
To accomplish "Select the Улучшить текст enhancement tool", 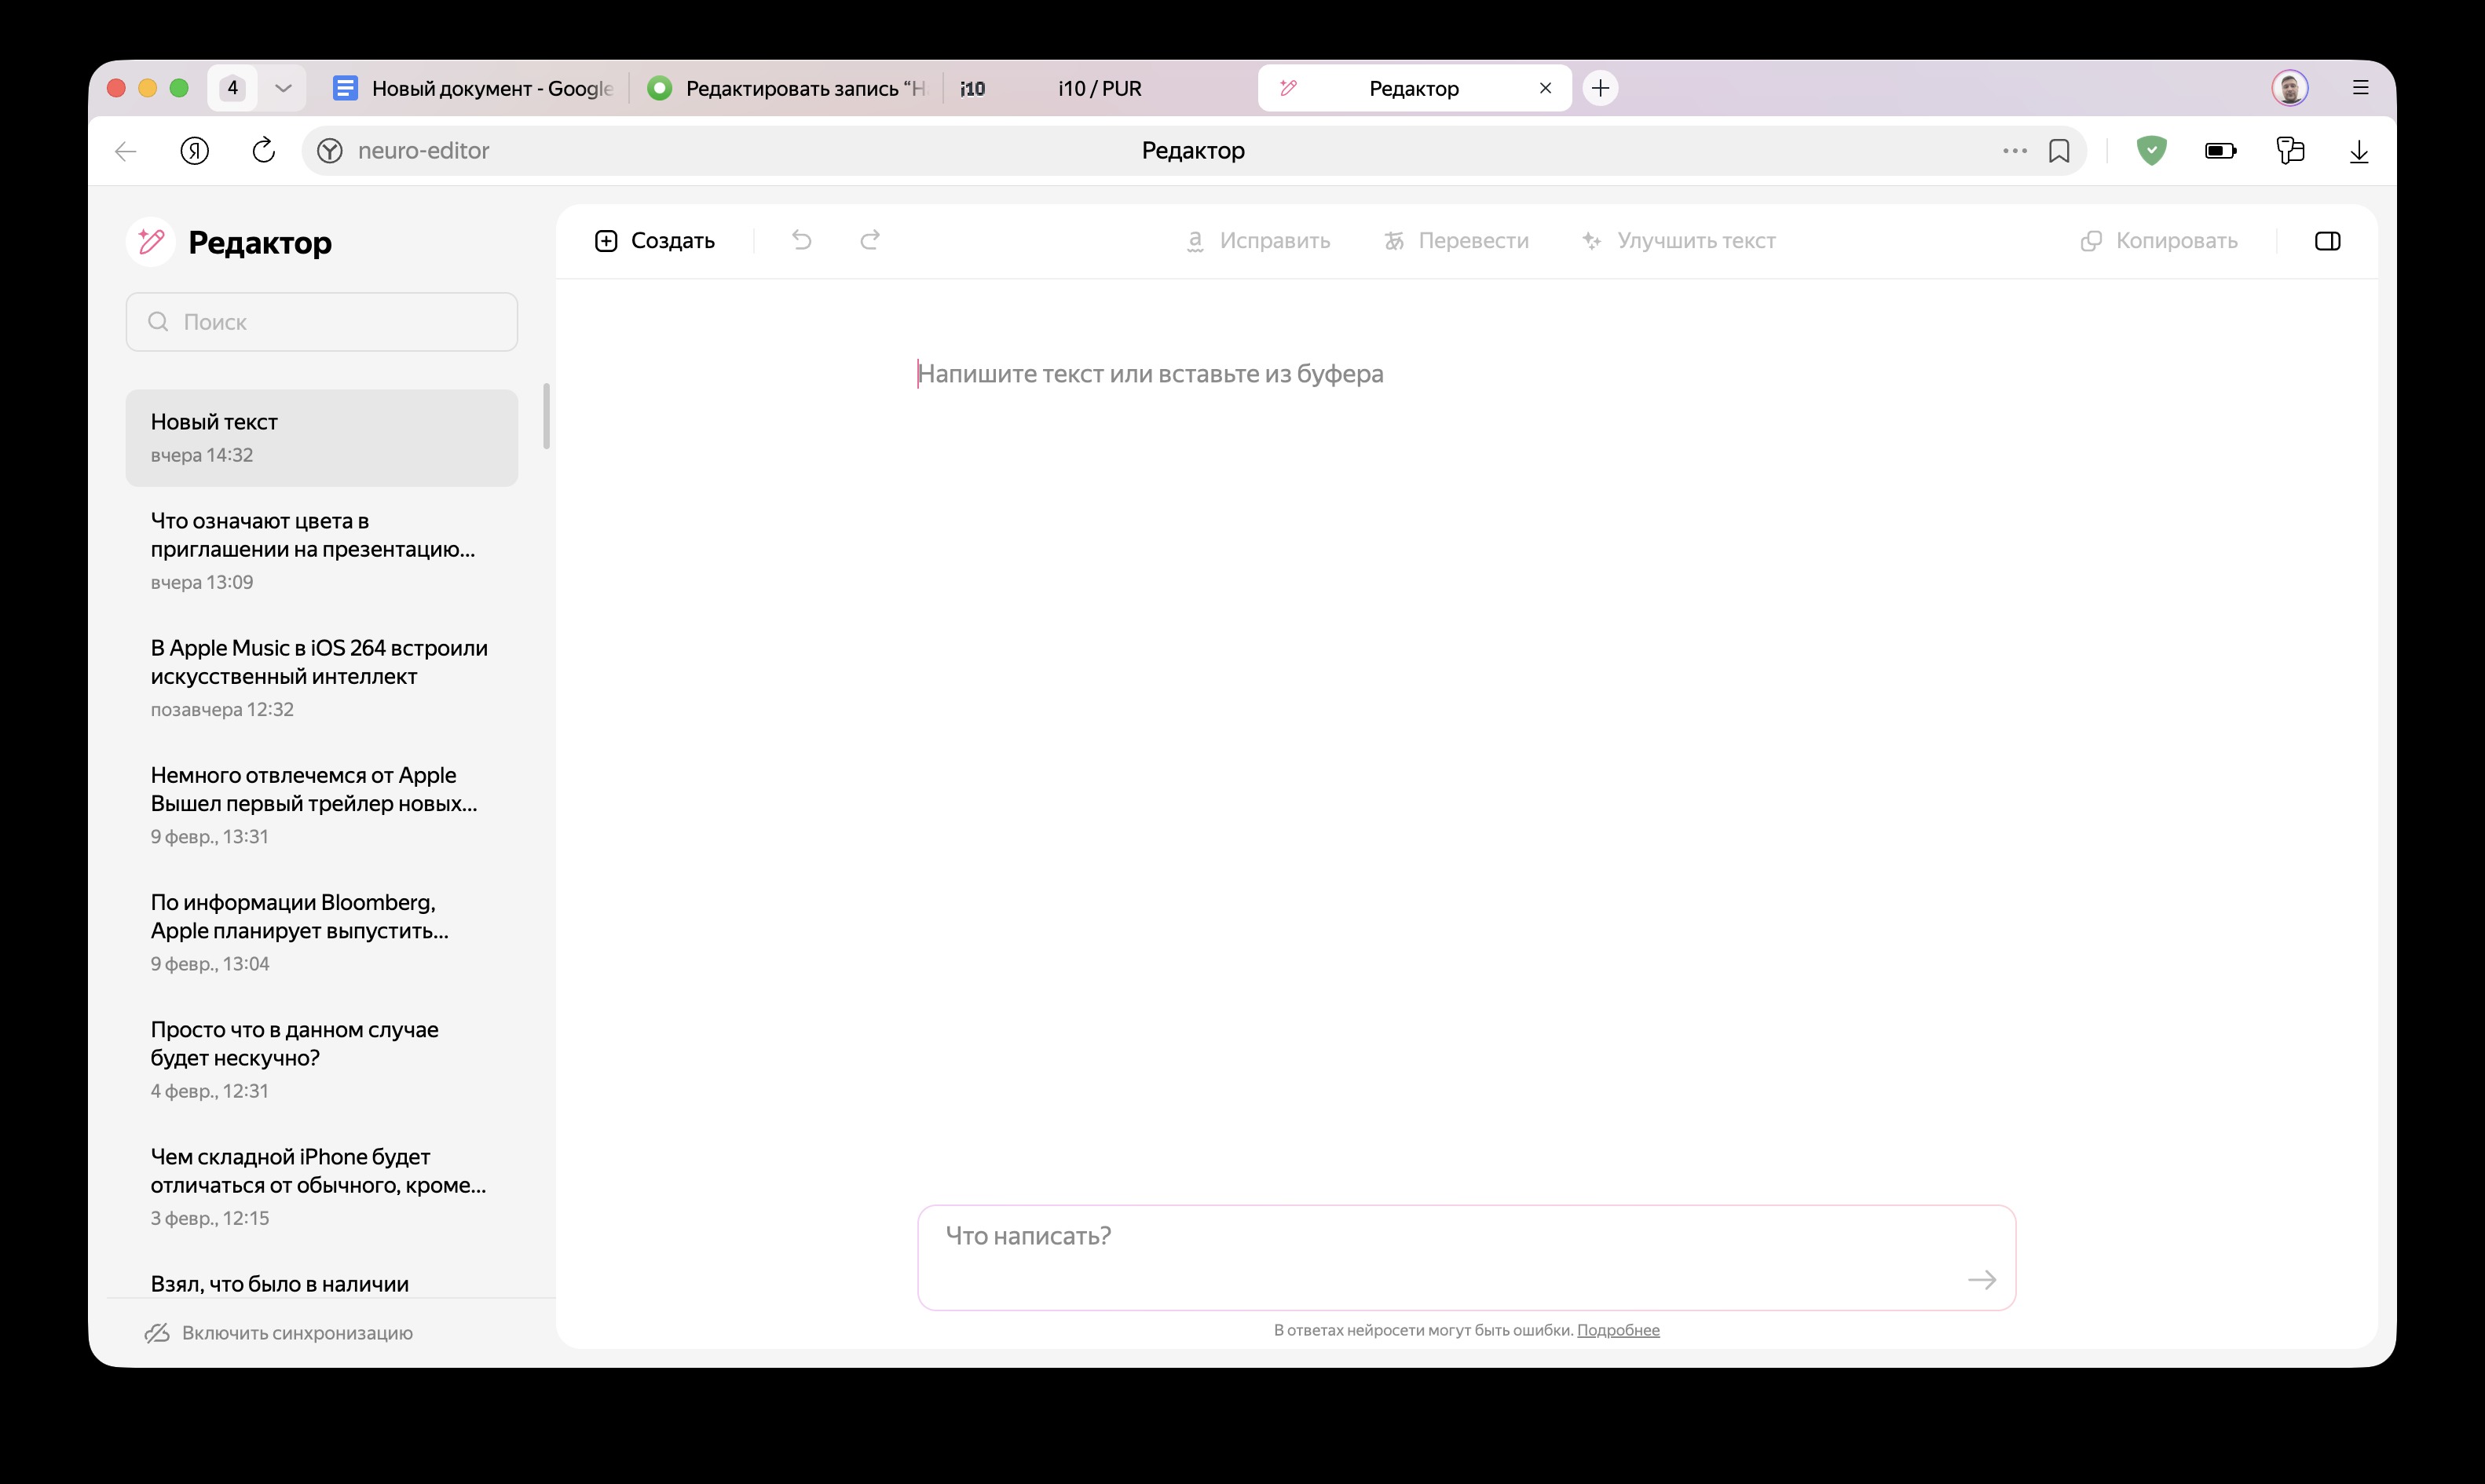I will pos(1678,240).
